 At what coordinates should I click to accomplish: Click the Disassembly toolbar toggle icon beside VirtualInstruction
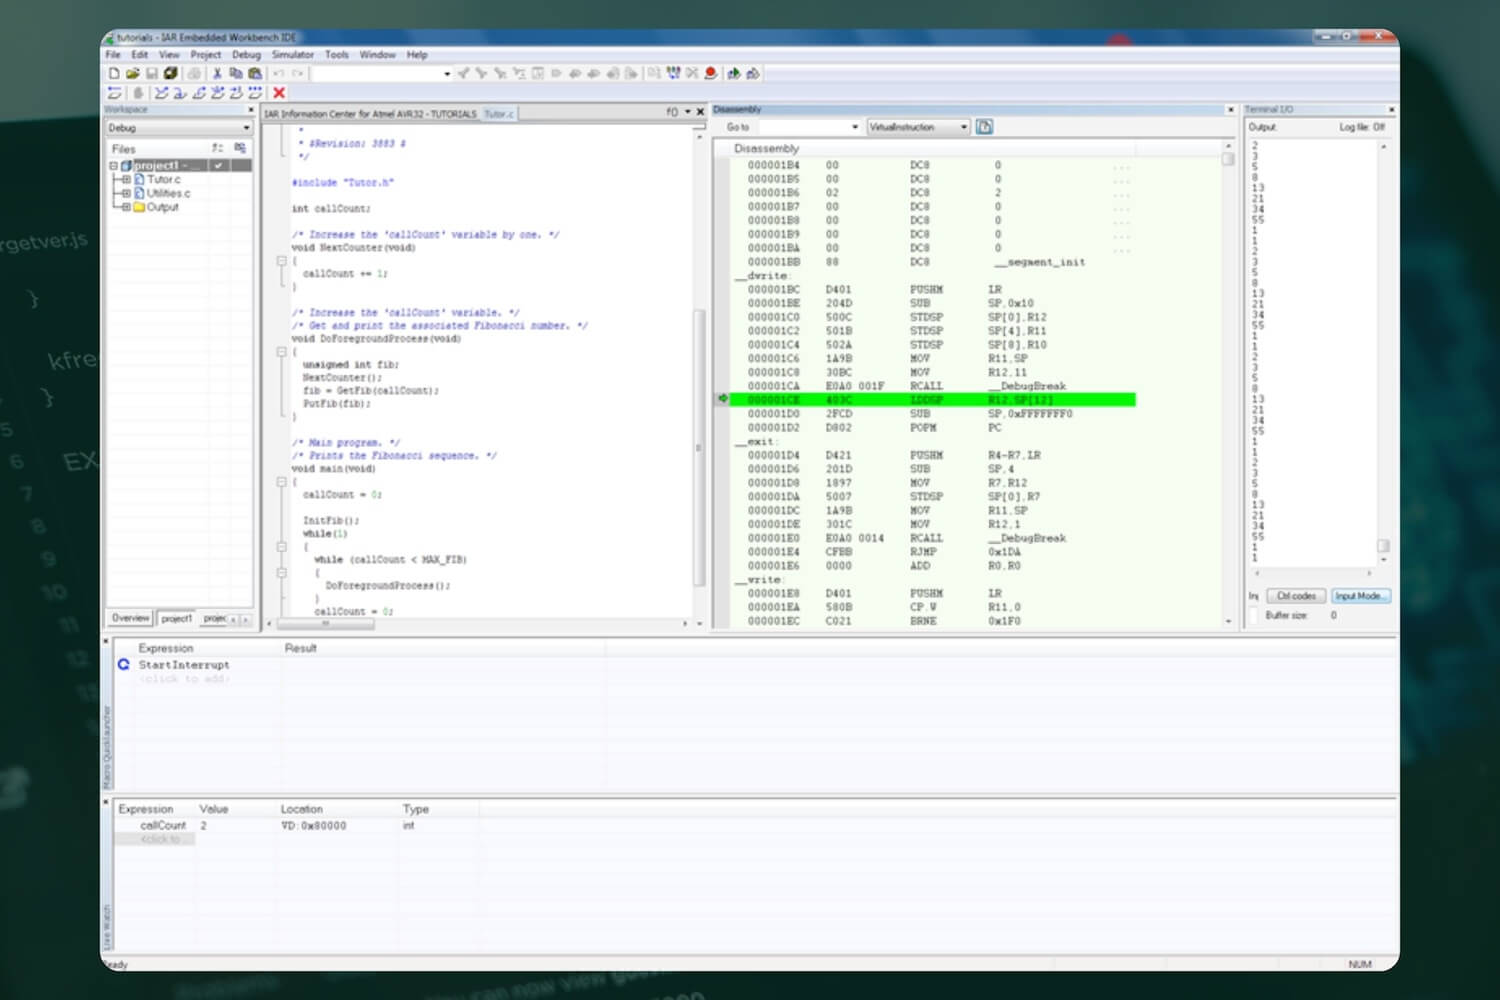984,127
